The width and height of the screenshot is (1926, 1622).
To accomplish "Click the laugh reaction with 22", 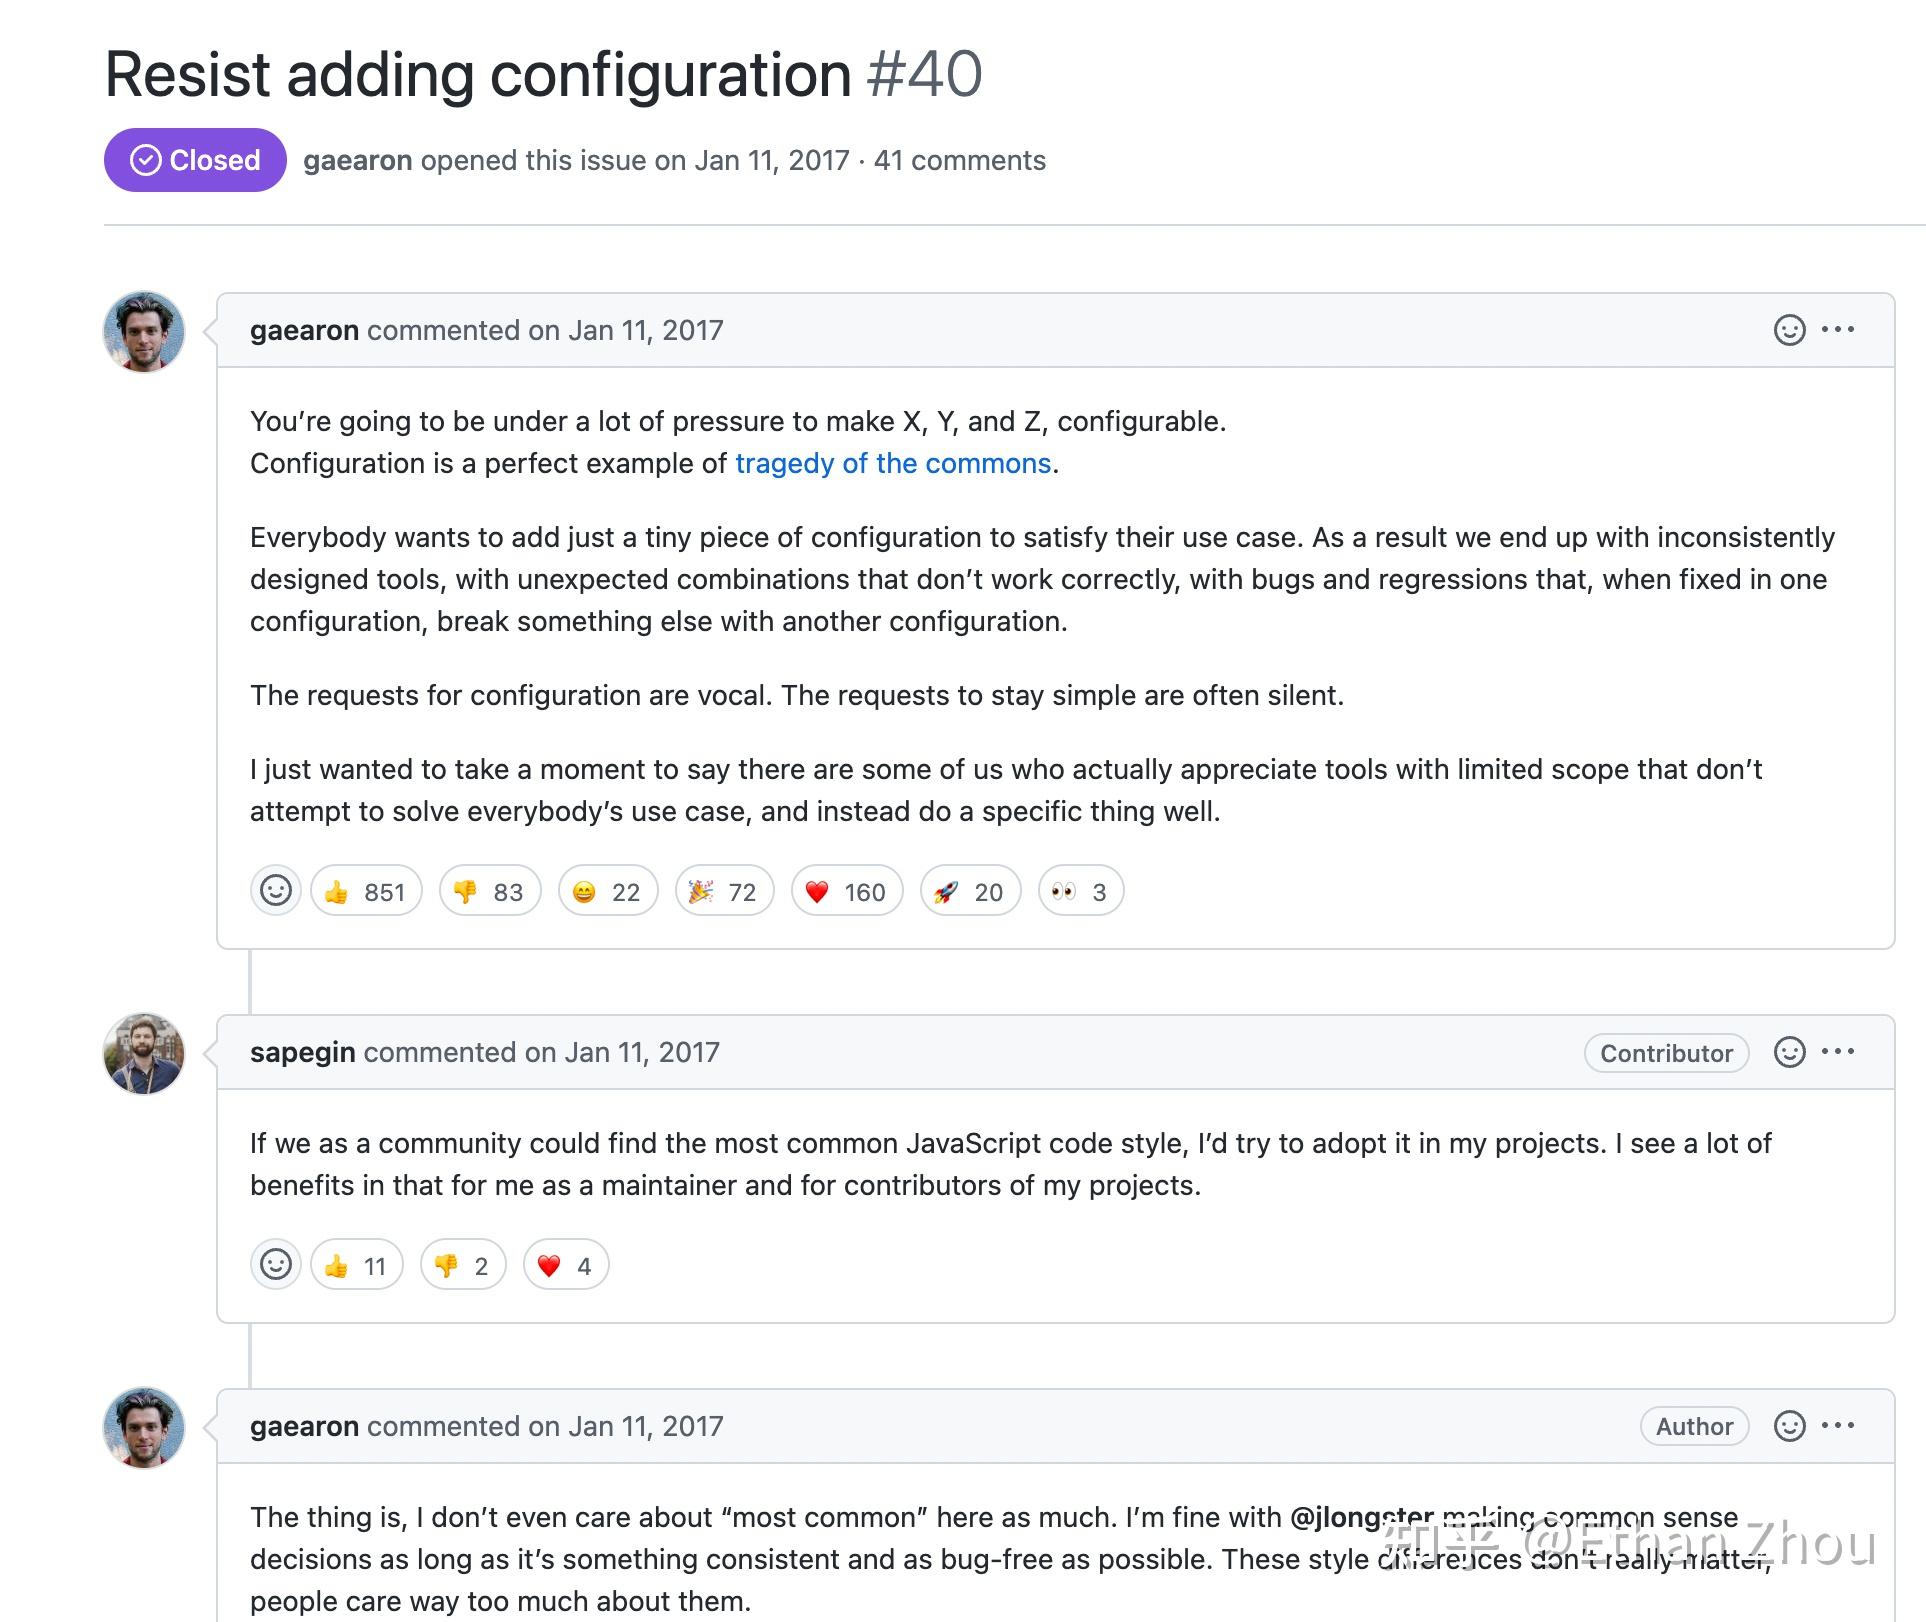I will click(x=608, y=891).
